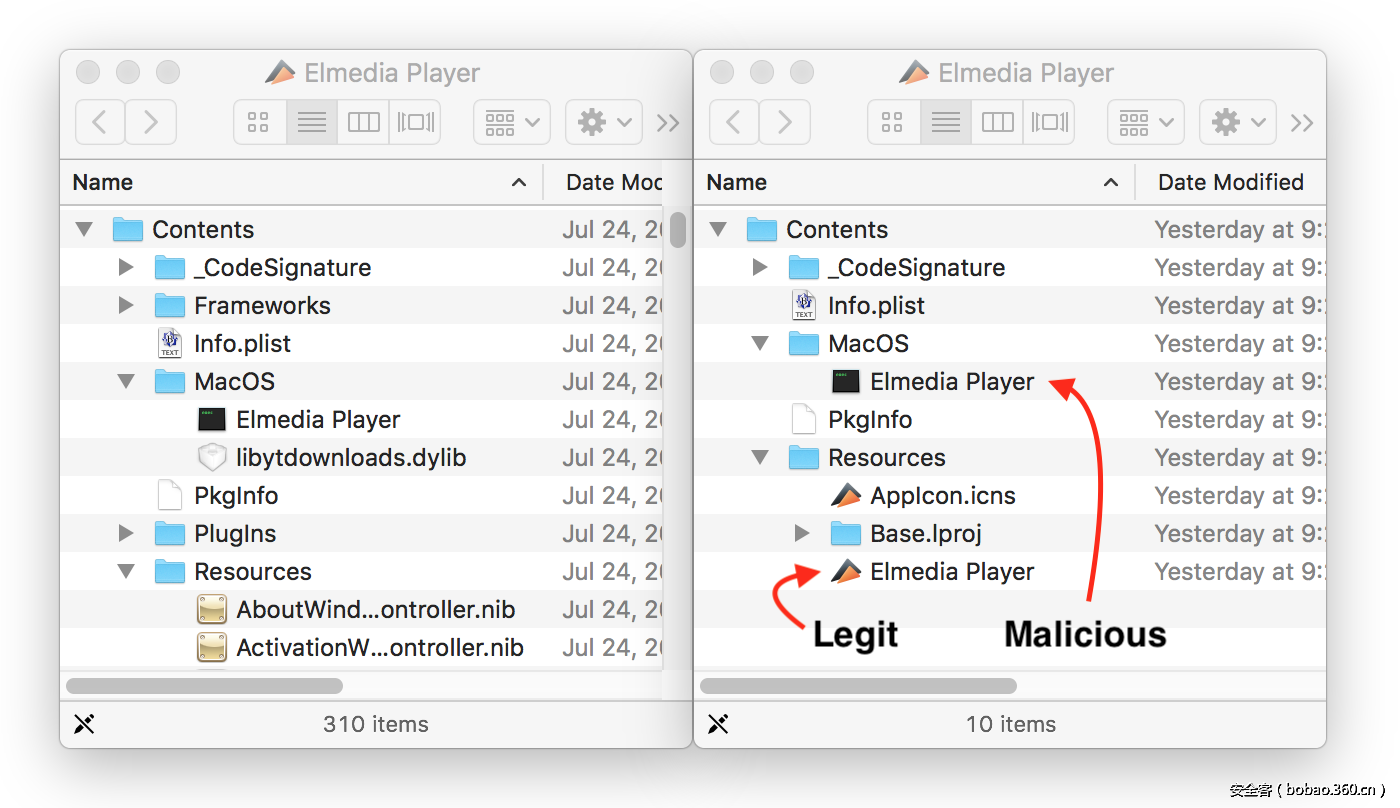Viewport: 1400px width, 808px height.
Task: Switch 10-item window to column view
Action: (x=997, y=122)
